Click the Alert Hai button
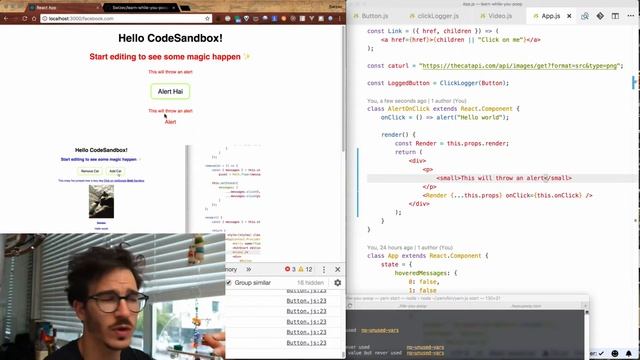Image resolution: width=640 pixels, height=360 pixels. 170,91
